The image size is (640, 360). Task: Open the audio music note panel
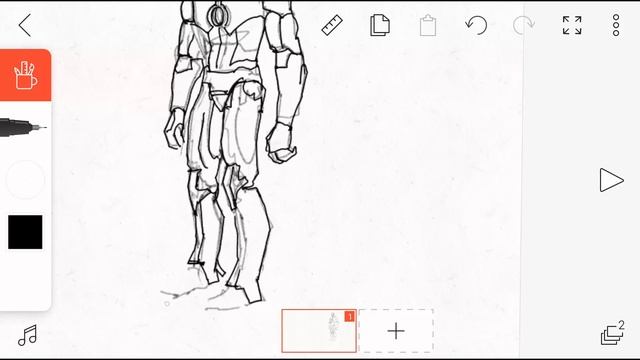[x=27, y=336]
